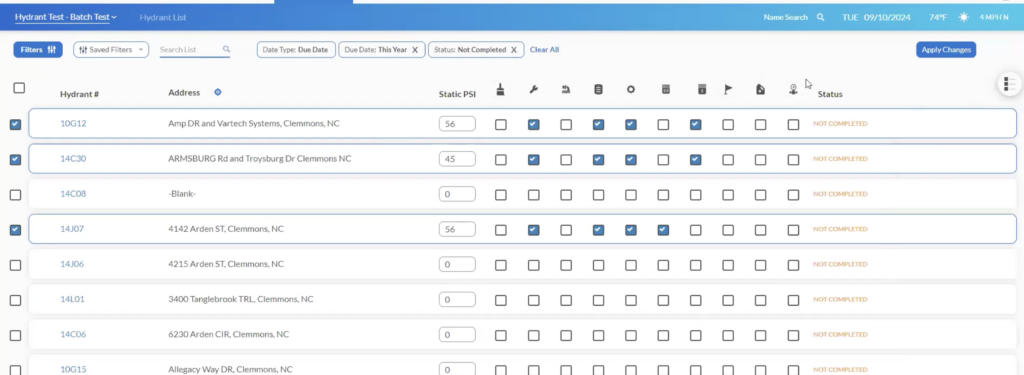Click the Static PSI field for 14J06
Screen dimensions: 1024x375
pyautogui.click(x=457, y=265)
